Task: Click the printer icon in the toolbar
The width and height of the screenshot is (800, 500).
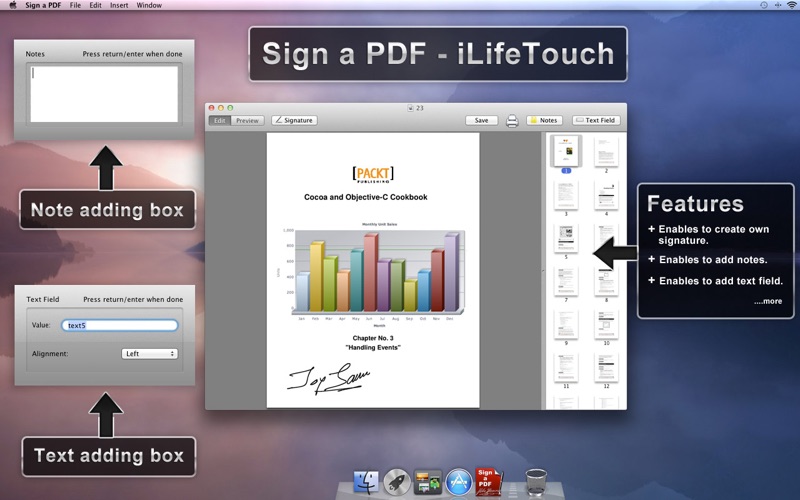Action: 512,121
